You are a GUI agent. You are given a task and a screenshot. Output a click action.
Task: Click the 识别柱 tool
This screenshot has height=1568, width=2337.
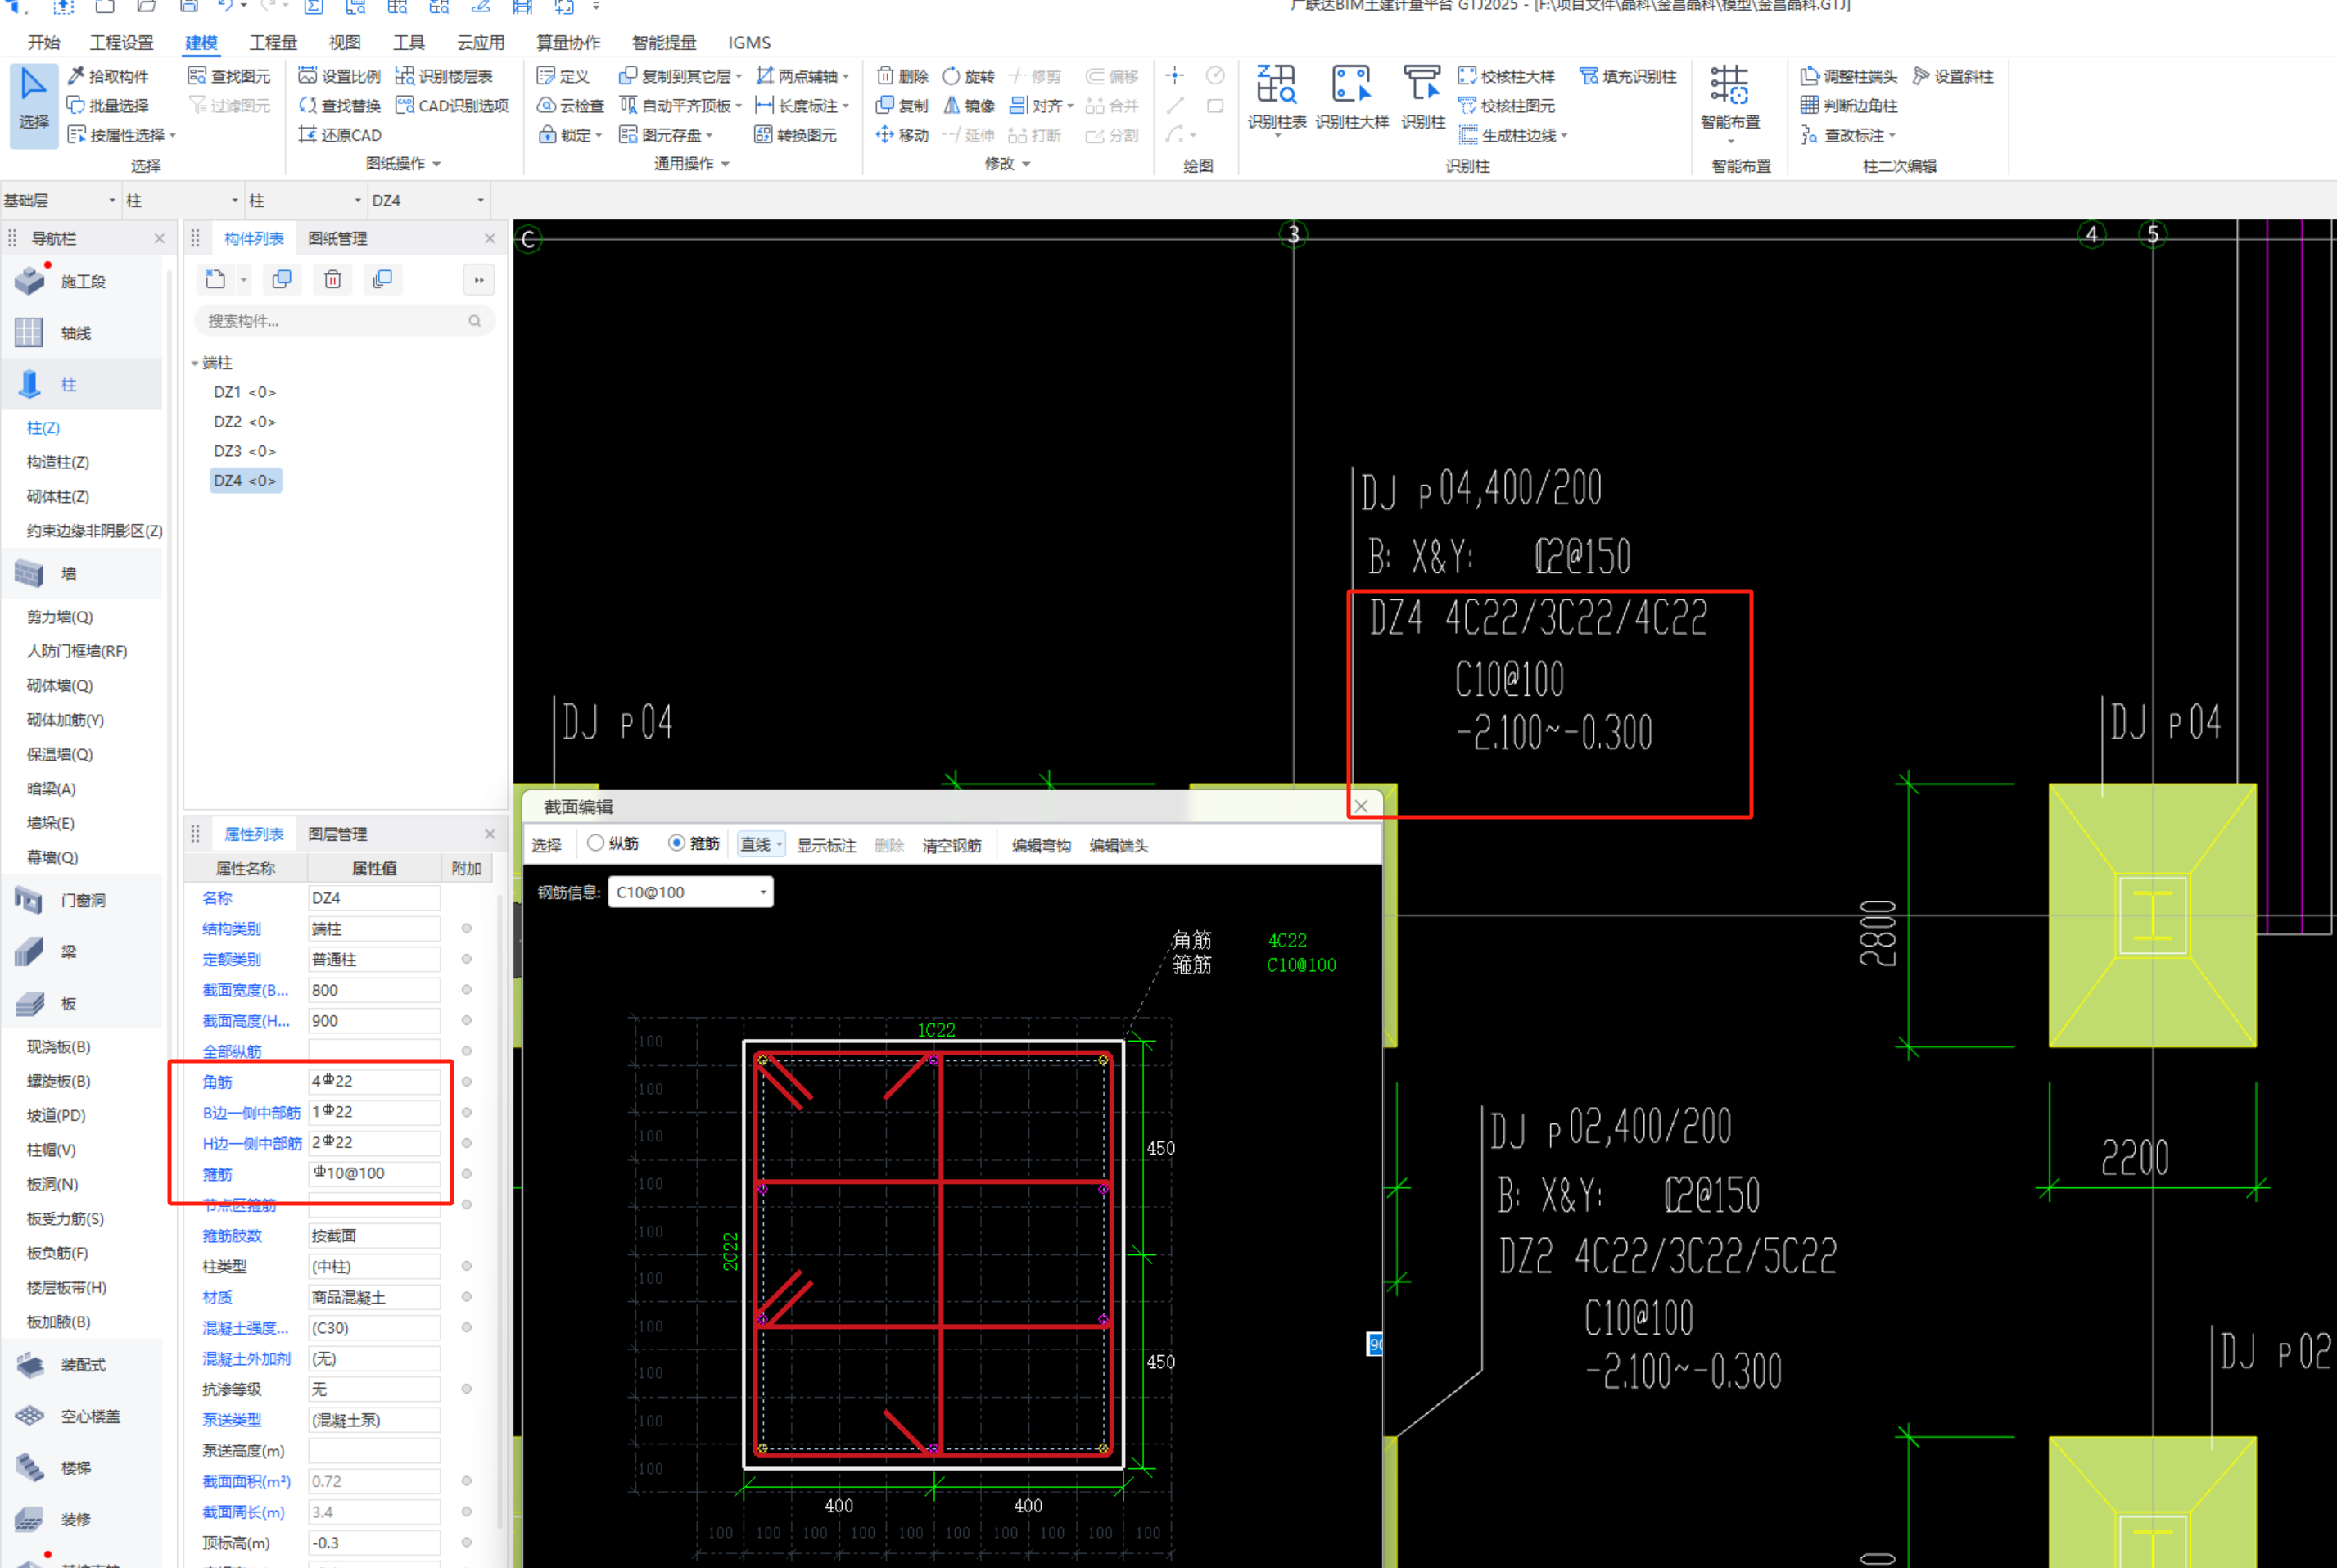pyautogui.click(x=1422, y=98)
